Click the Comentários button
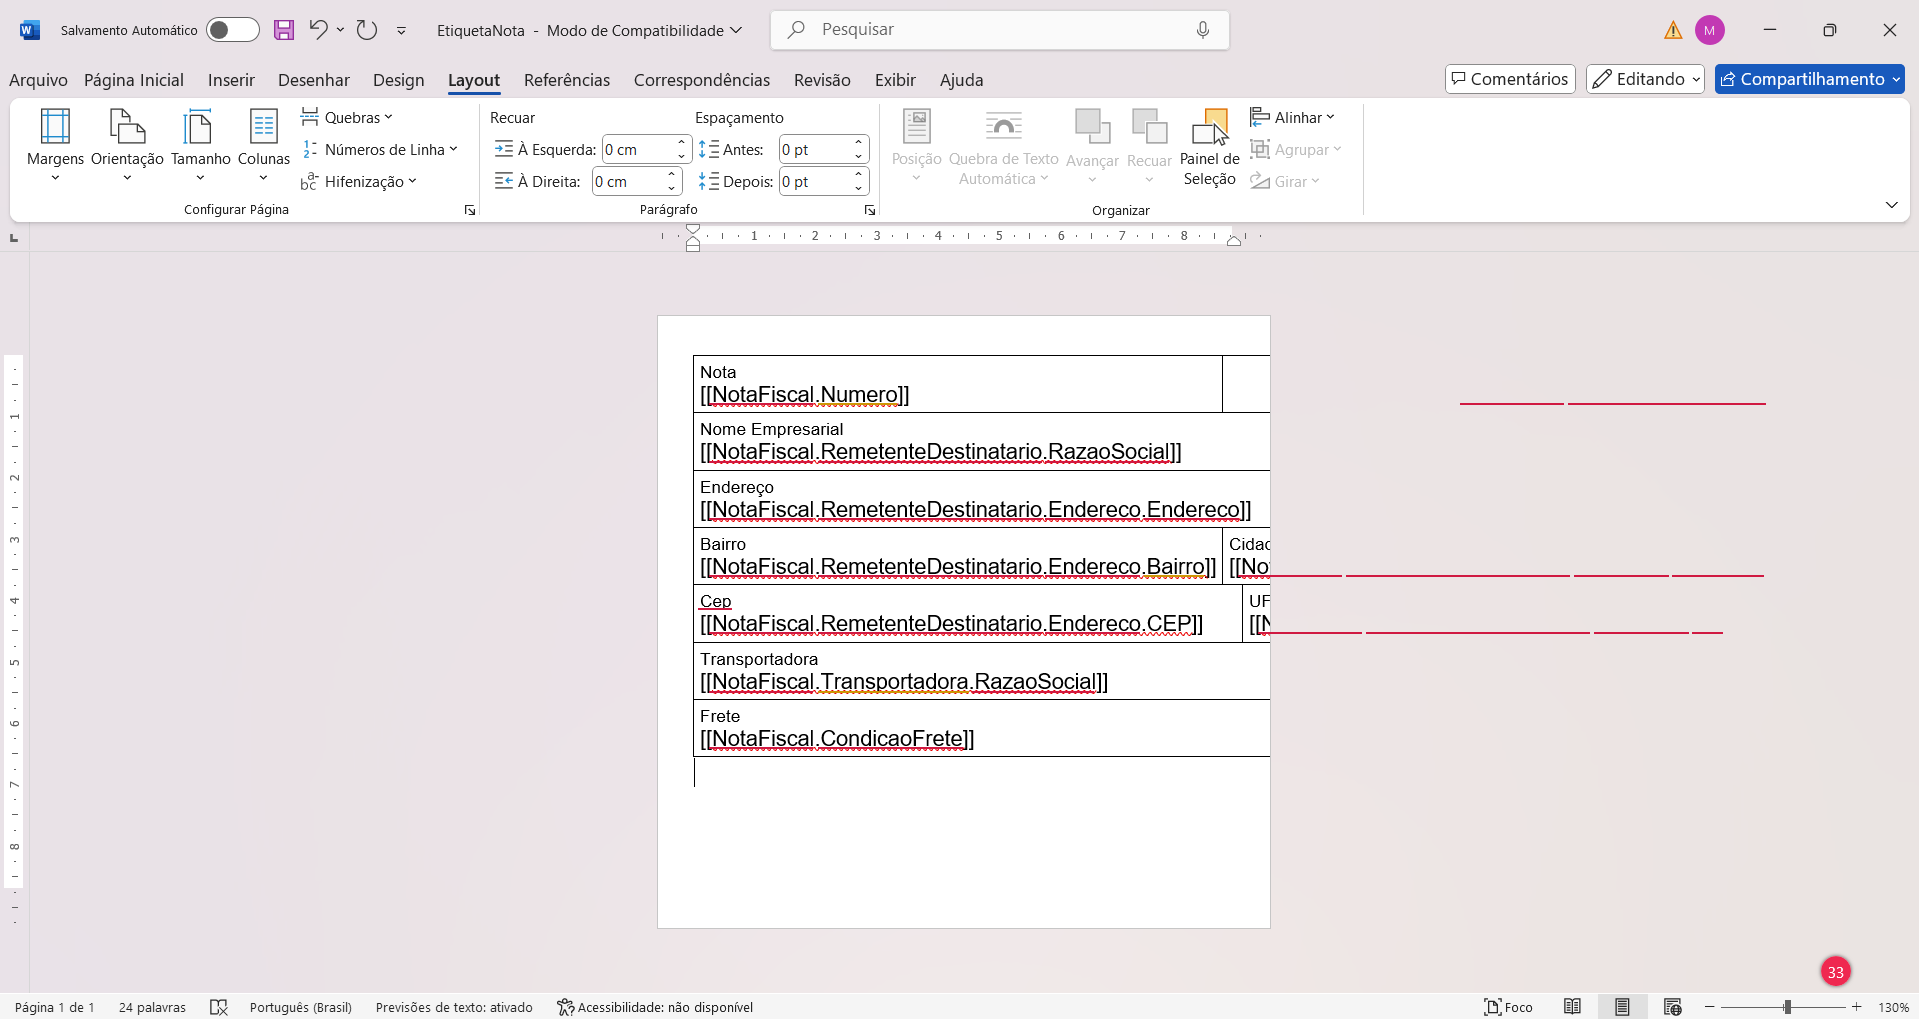The width and height of the screenshot is (1919, 1019). click(1509, 79)
